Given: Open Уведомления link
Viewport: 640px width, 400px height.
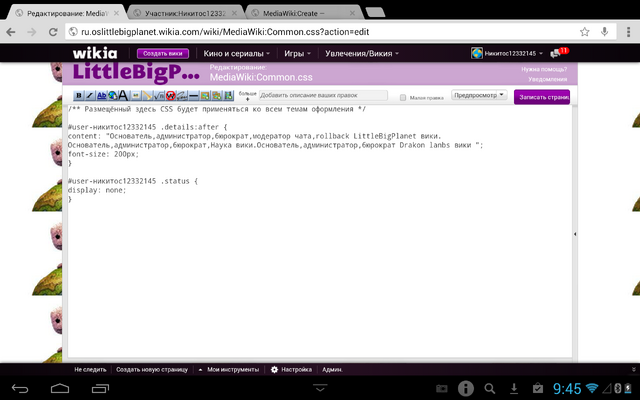Looking at the screenshot, I should [x=547, y=79].
